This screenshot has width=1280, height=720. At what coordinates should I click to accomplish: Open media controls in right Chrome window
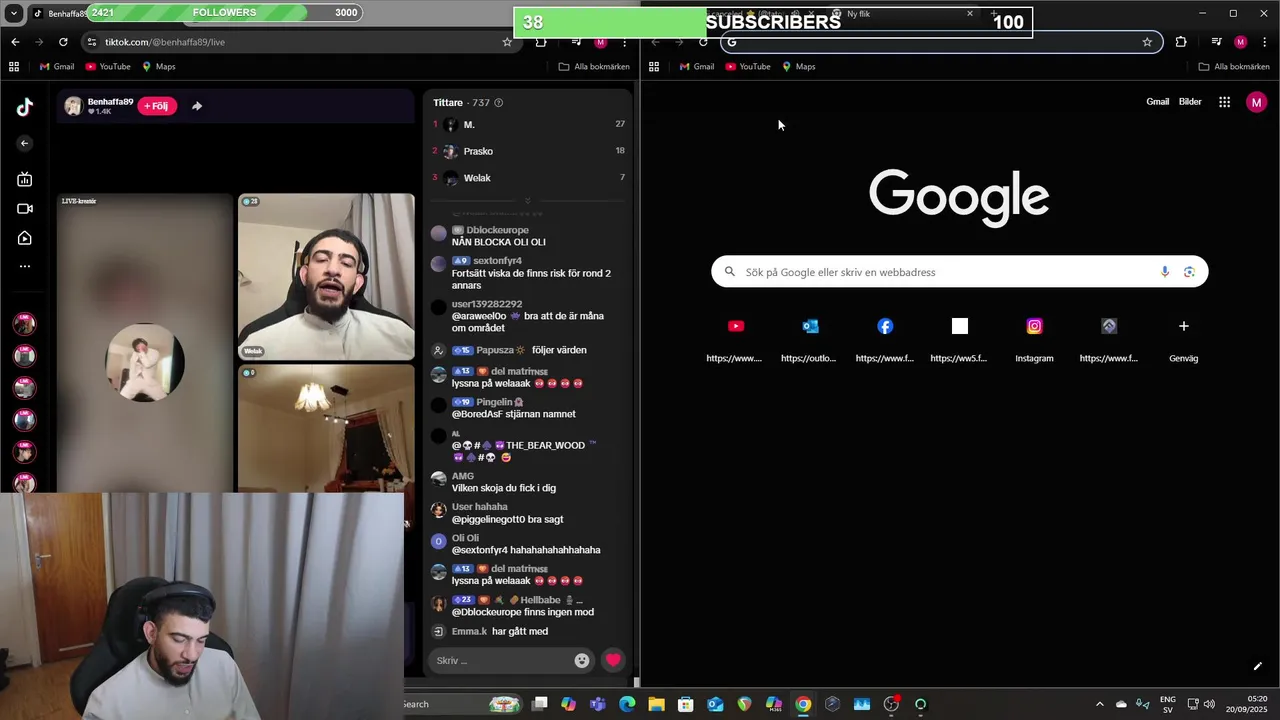point(1216,42)
